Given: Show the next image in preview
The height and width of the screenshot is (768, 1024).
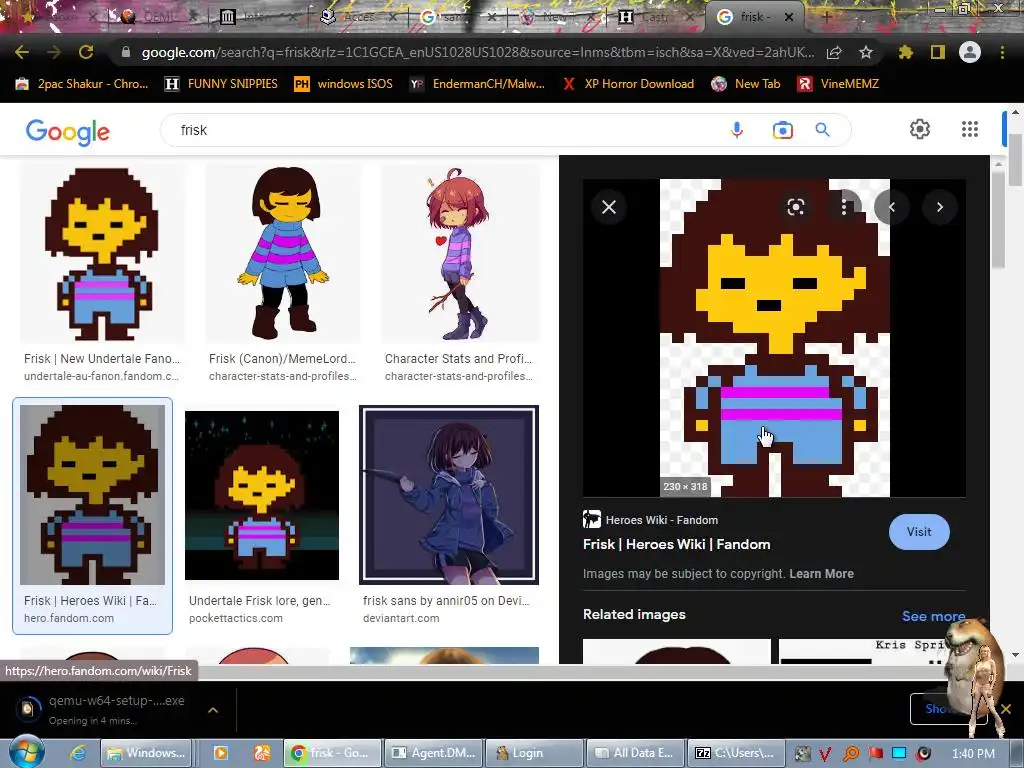Looking at the screenshot, I should [940, 207].
